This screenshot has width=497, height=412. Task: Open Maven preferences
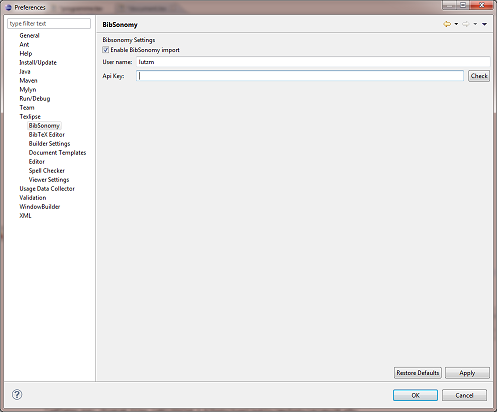(28, 80)
